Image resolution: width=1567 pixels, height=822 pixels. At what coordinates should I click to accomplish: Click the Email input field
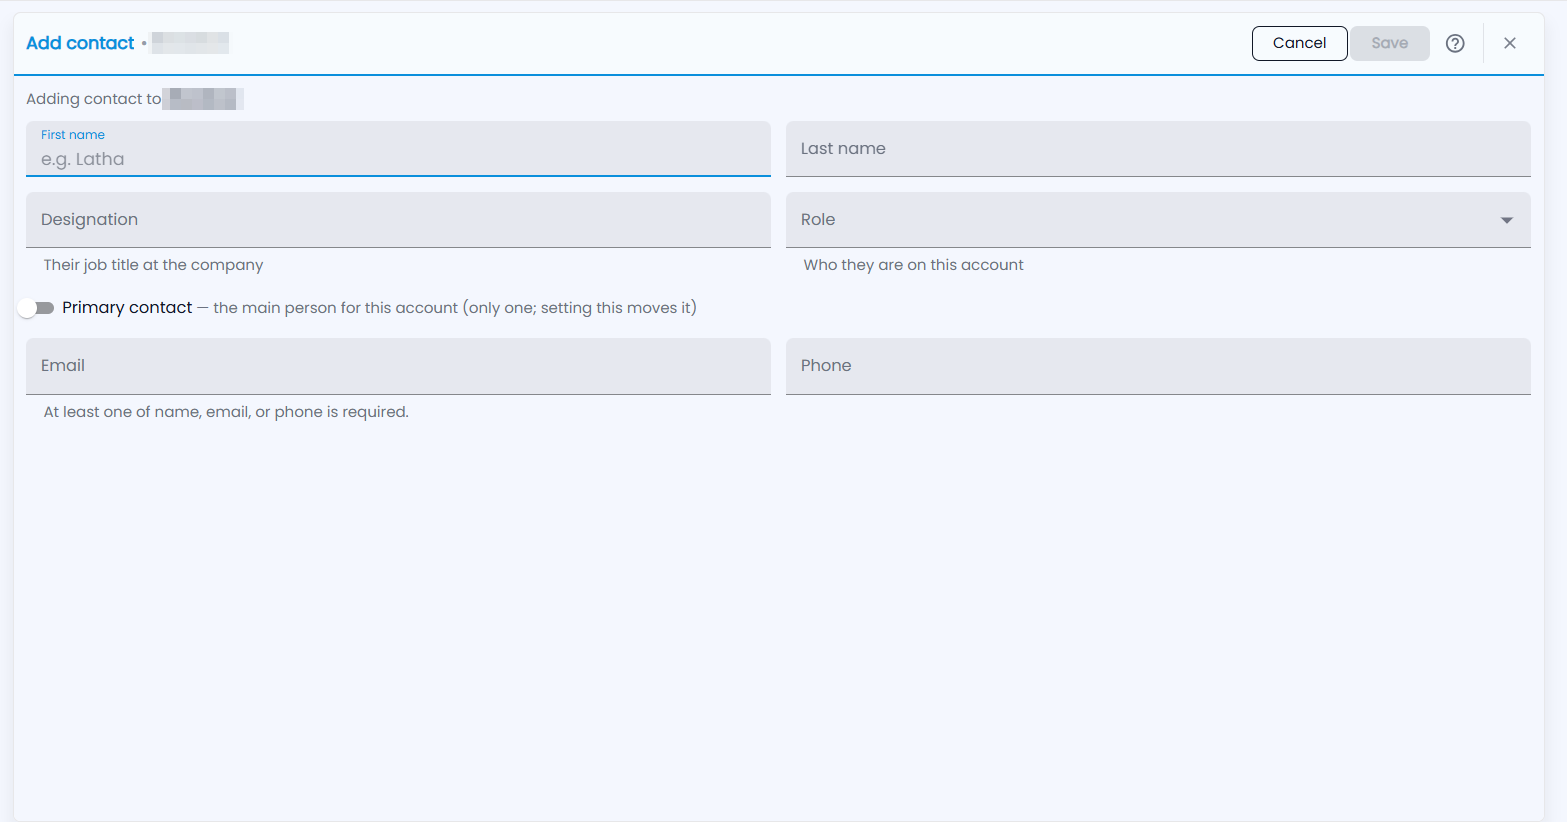pos(398,366)
